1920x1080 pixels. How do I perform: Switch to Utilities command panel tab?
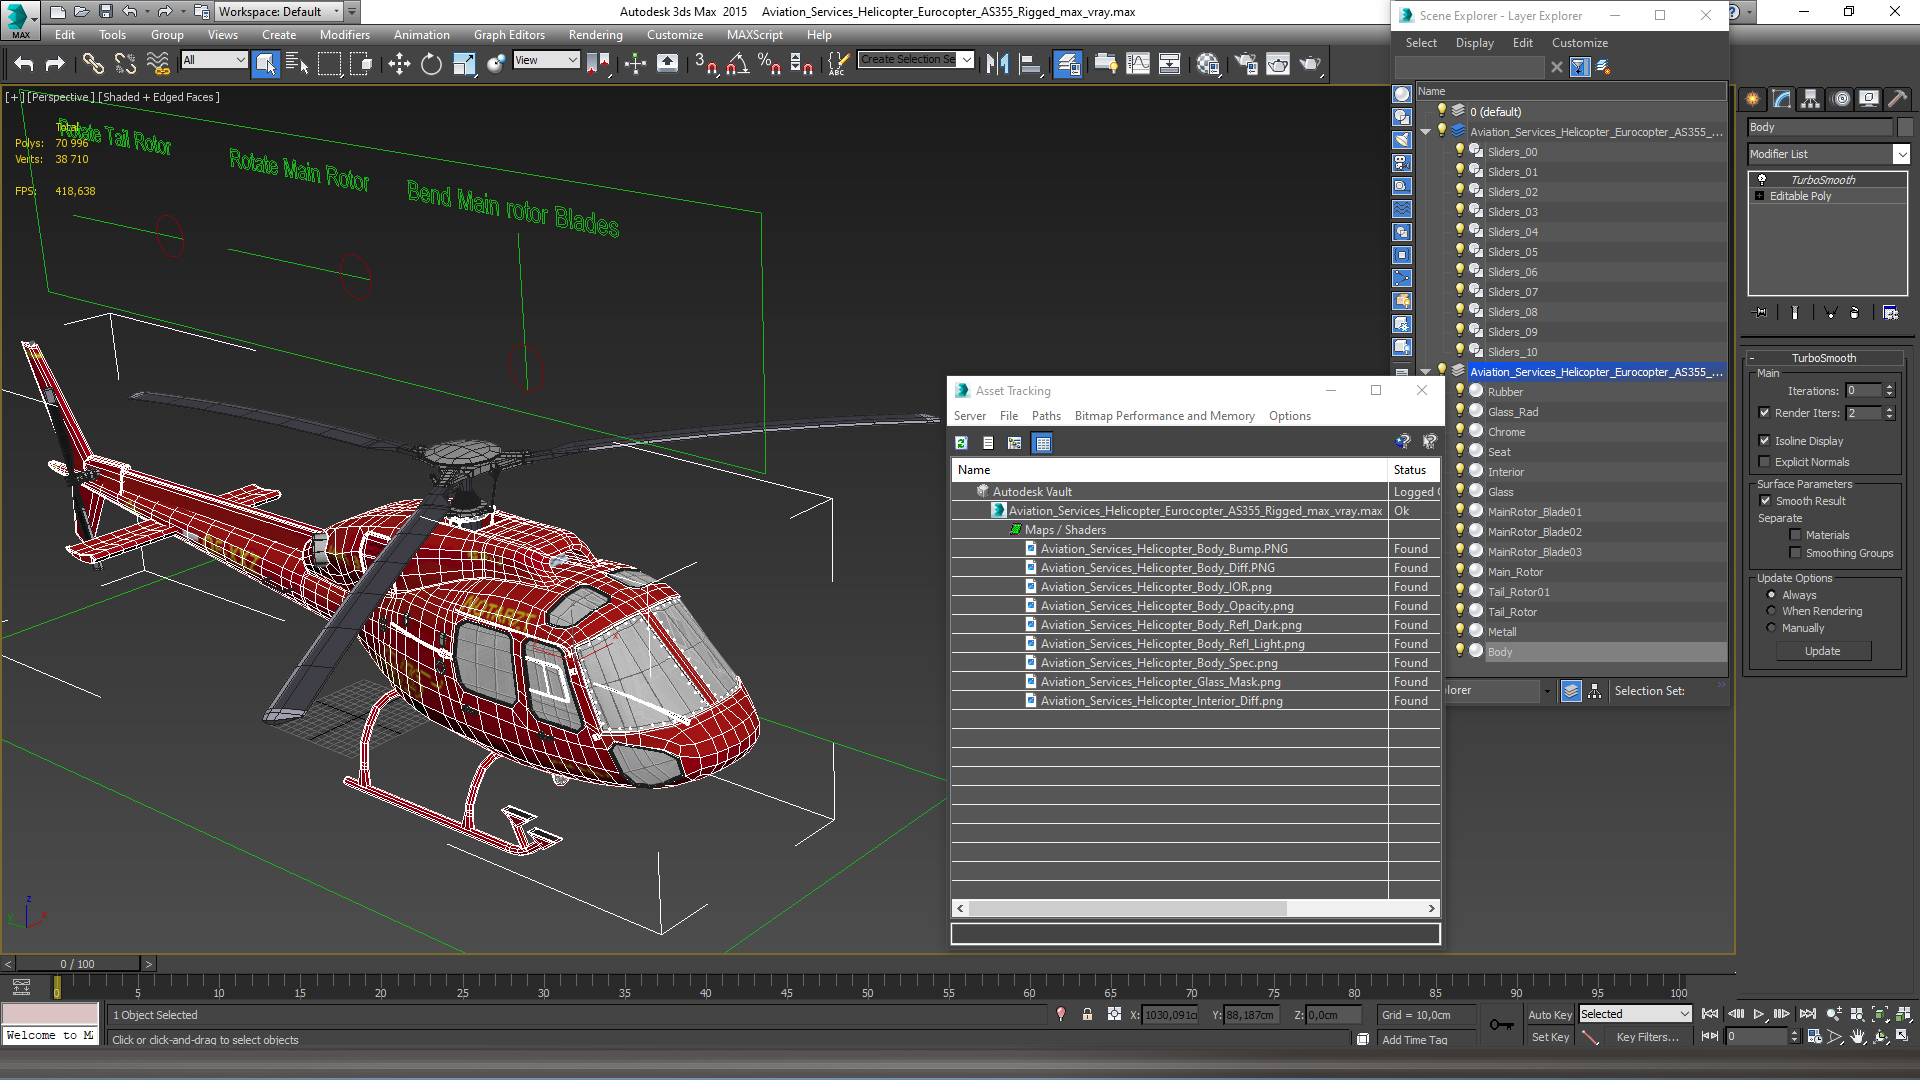[x=1898, y=99]
